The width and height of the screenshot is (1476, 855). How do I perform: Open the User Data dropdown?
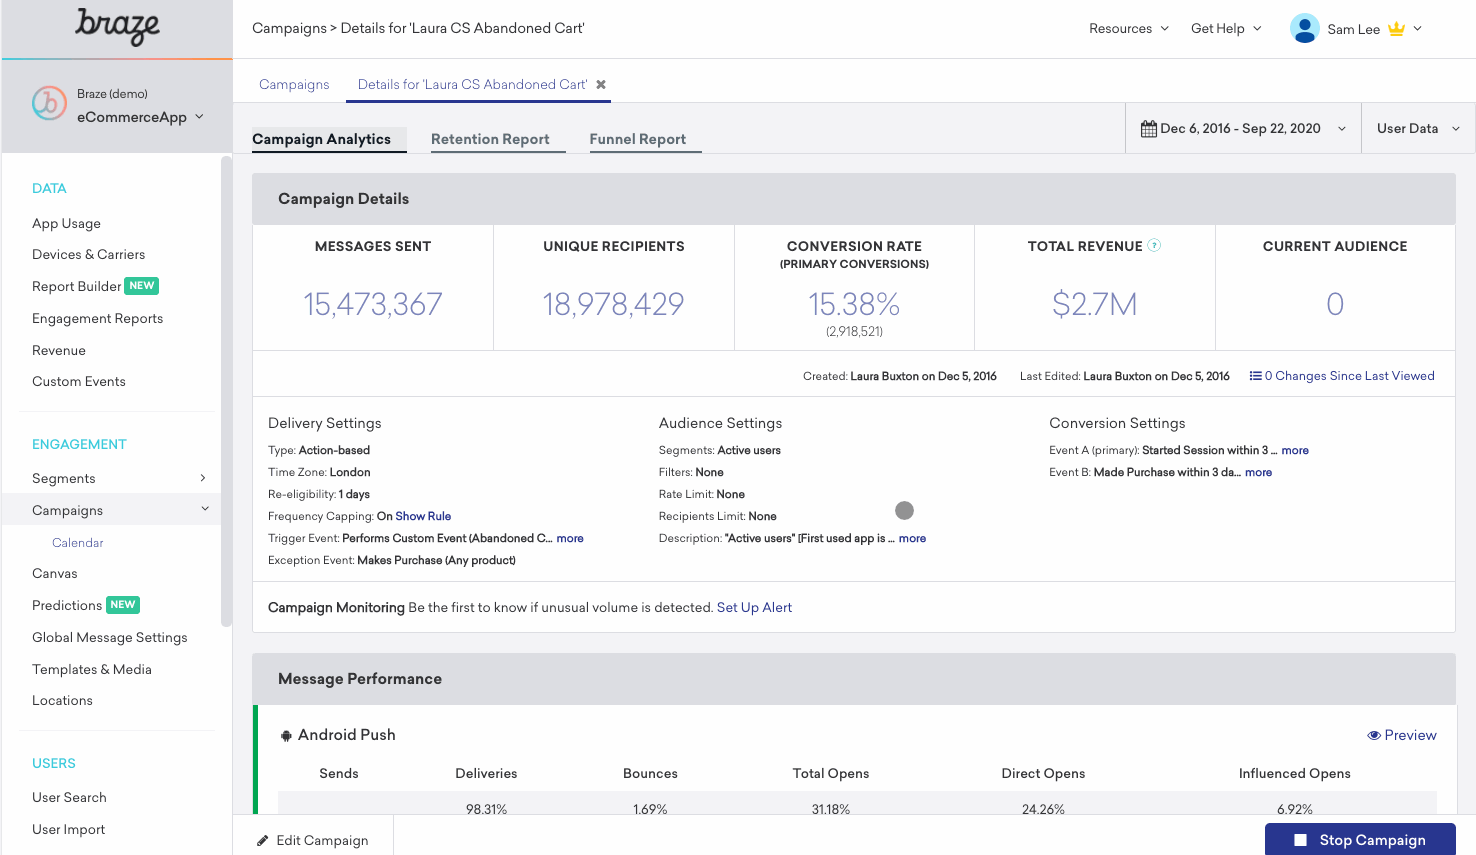tap(1418, 129)
